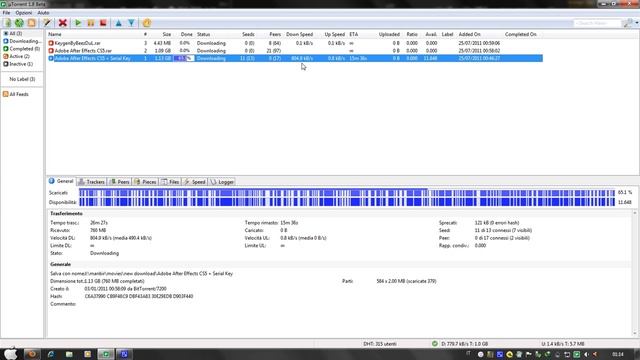640x360 pixels.
Task: Sort torrents by the Status column header
Action: 203,35
